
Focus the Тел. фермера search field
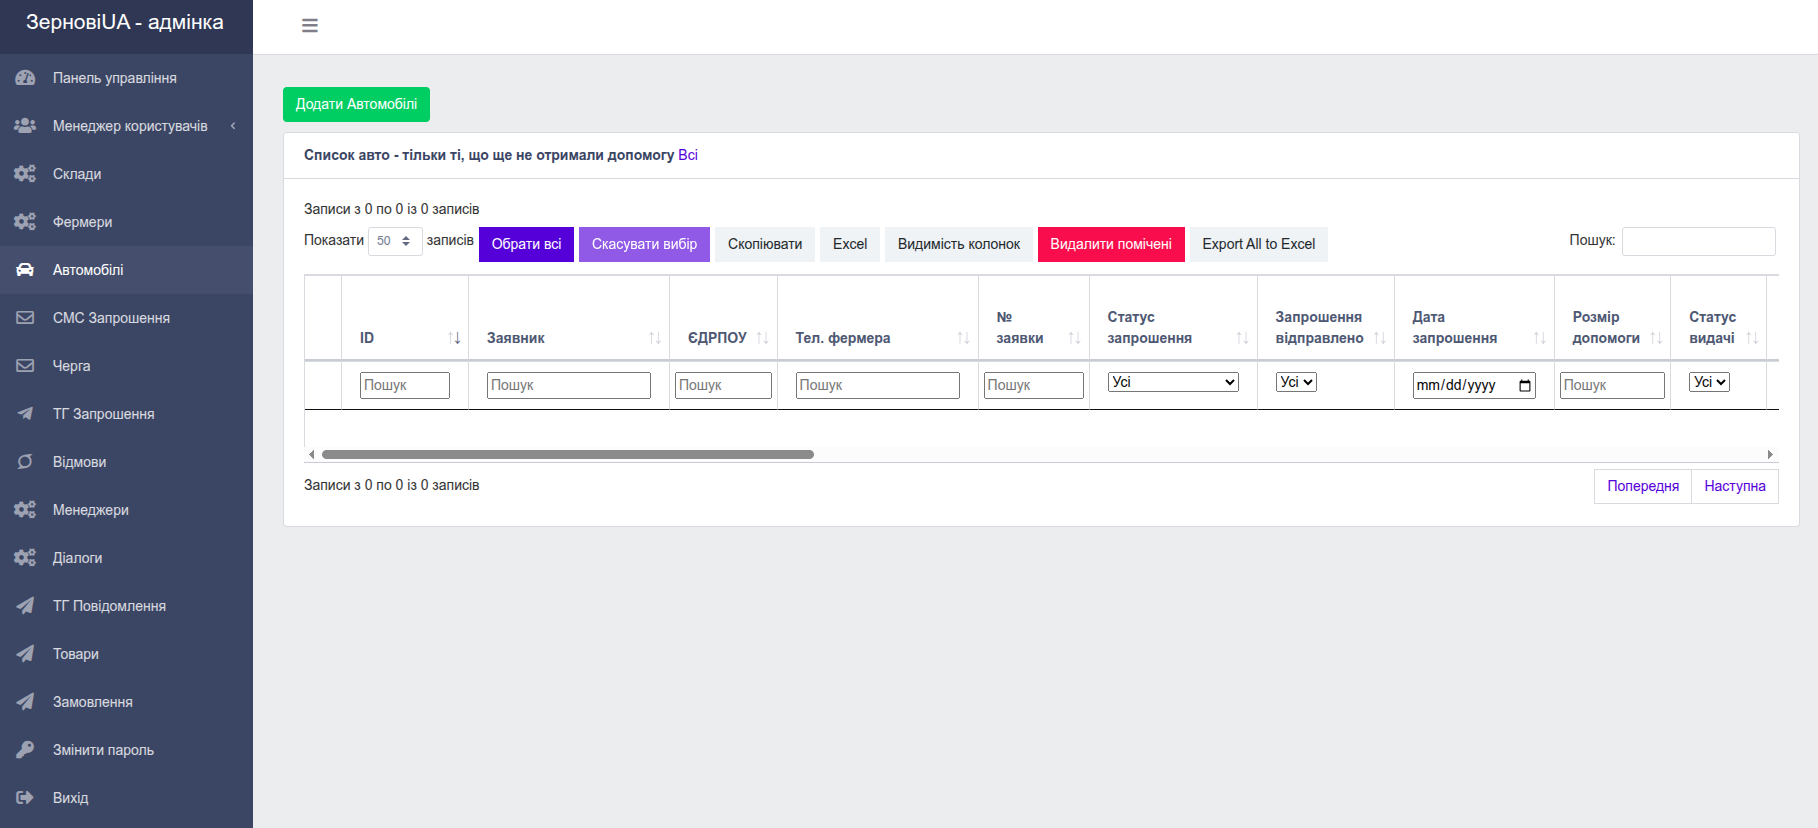click(878, 385)
